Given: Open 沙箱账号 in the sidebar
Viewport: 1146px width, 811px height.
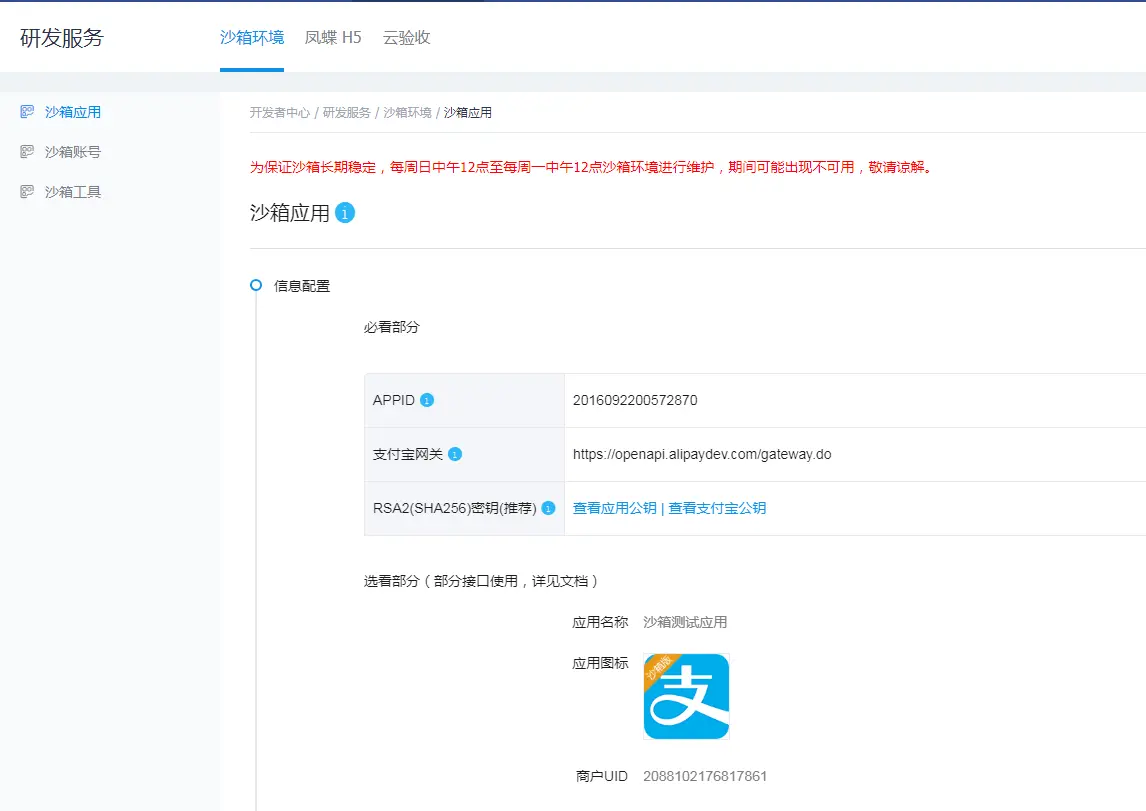Looking at the screenshot, I should pos(73,152).
